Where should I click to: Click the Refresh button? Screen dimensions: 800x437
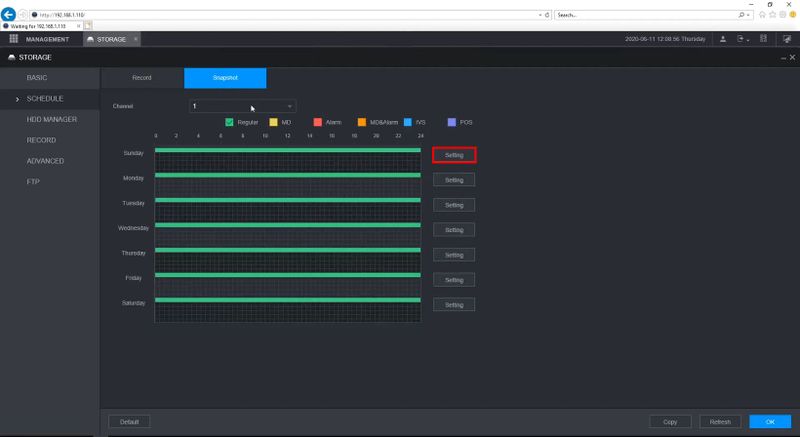(720, 422)
